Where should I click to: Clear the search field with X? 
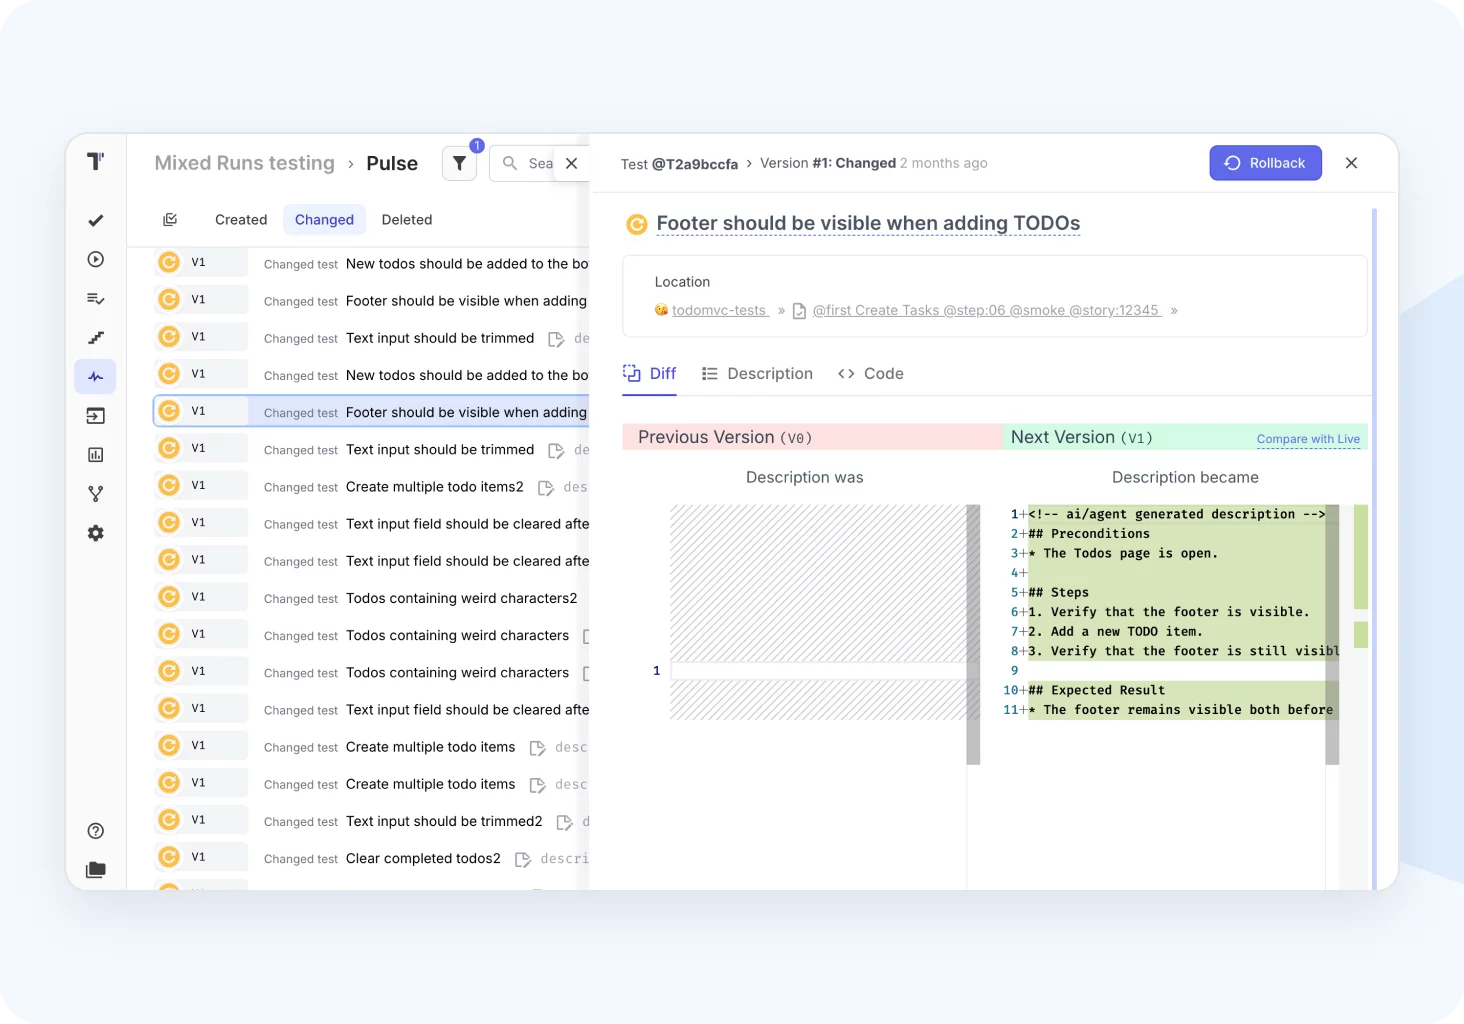click(x=571, y=163)
